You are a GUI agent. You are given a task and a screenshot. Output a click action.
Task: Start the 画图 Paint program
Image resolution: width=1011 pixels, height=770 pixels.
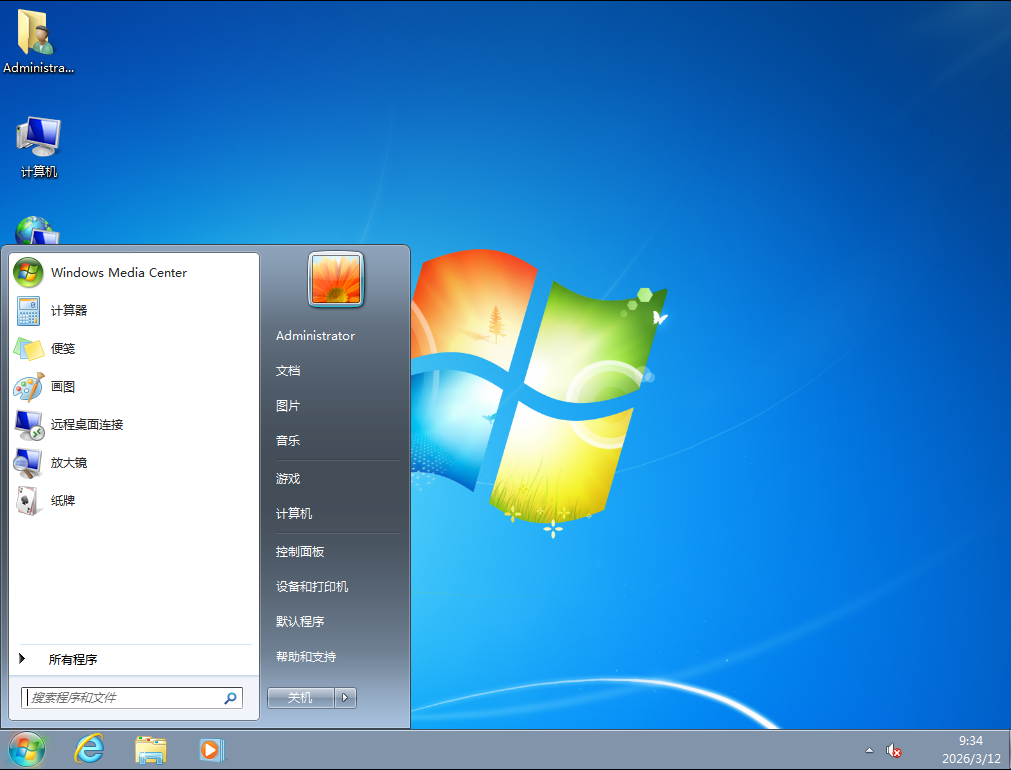[63, 386]
